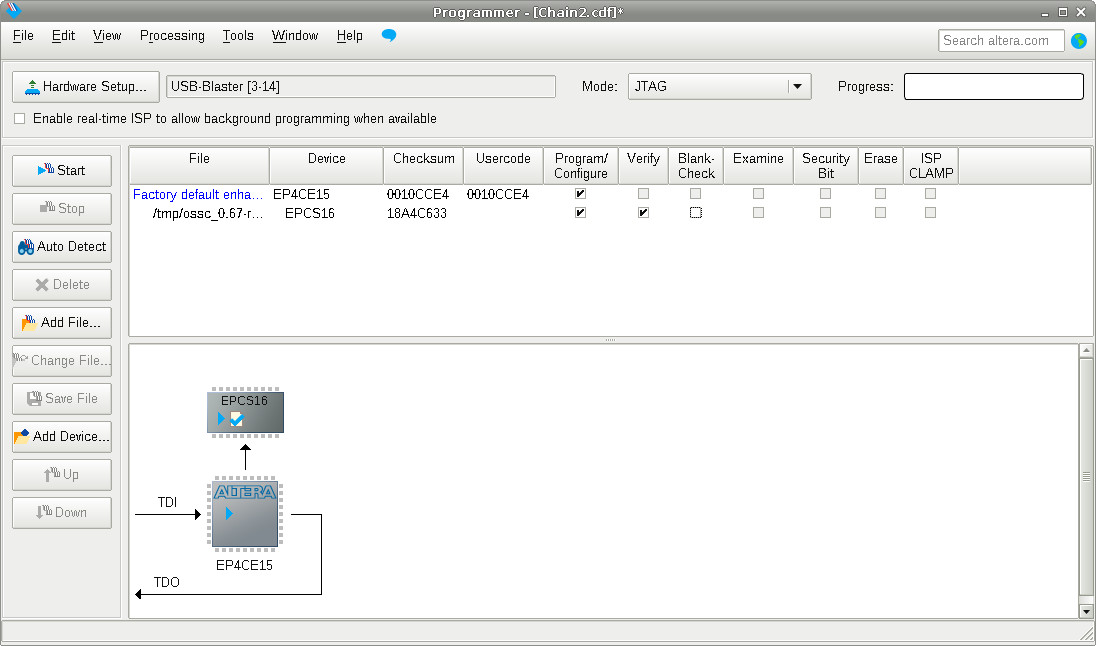Toggle Erase for EP4CE15 row
The width and height of the screenshot is (1096, 646).
coord(881,194)
